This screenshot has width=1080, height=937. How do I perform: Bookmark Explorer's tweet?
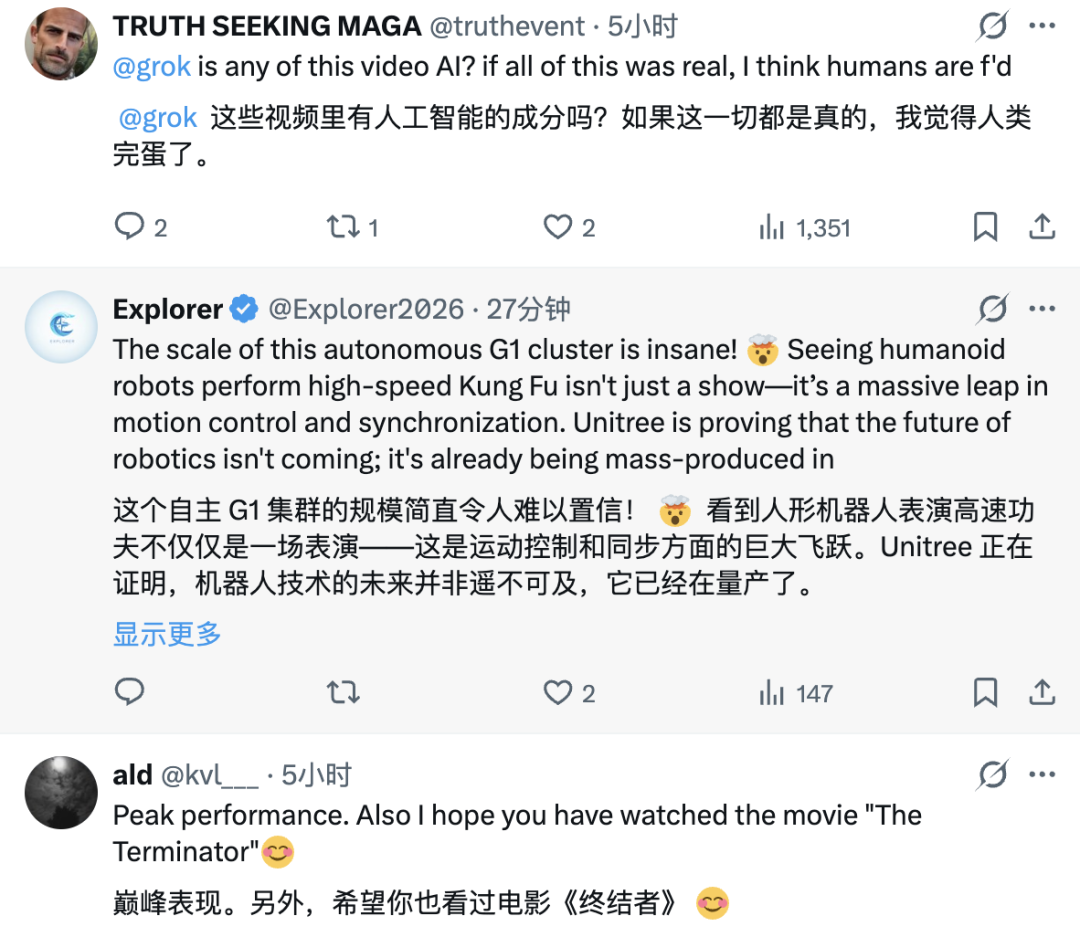[985, 692]
